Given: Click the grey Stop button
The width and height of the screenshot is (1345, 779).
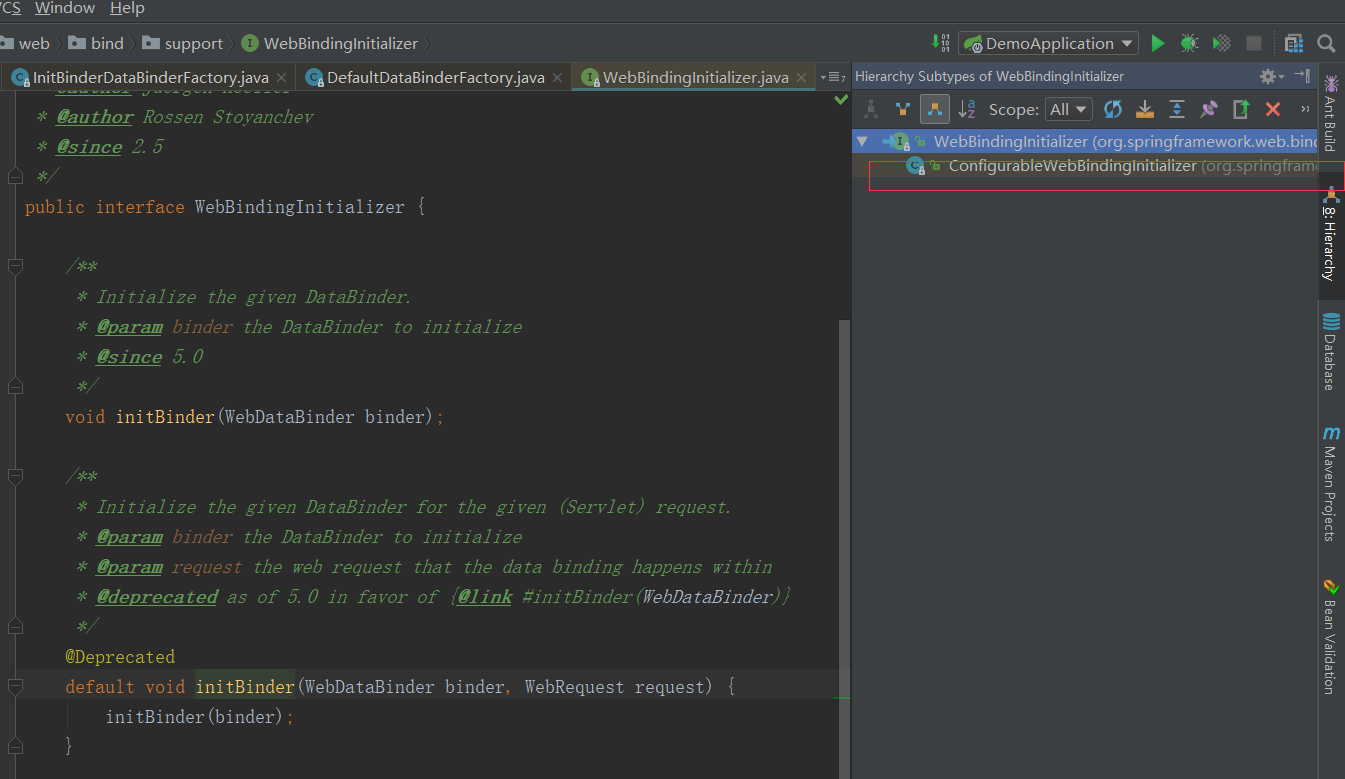Looking at the screenshot, I should click(1254, 43).
